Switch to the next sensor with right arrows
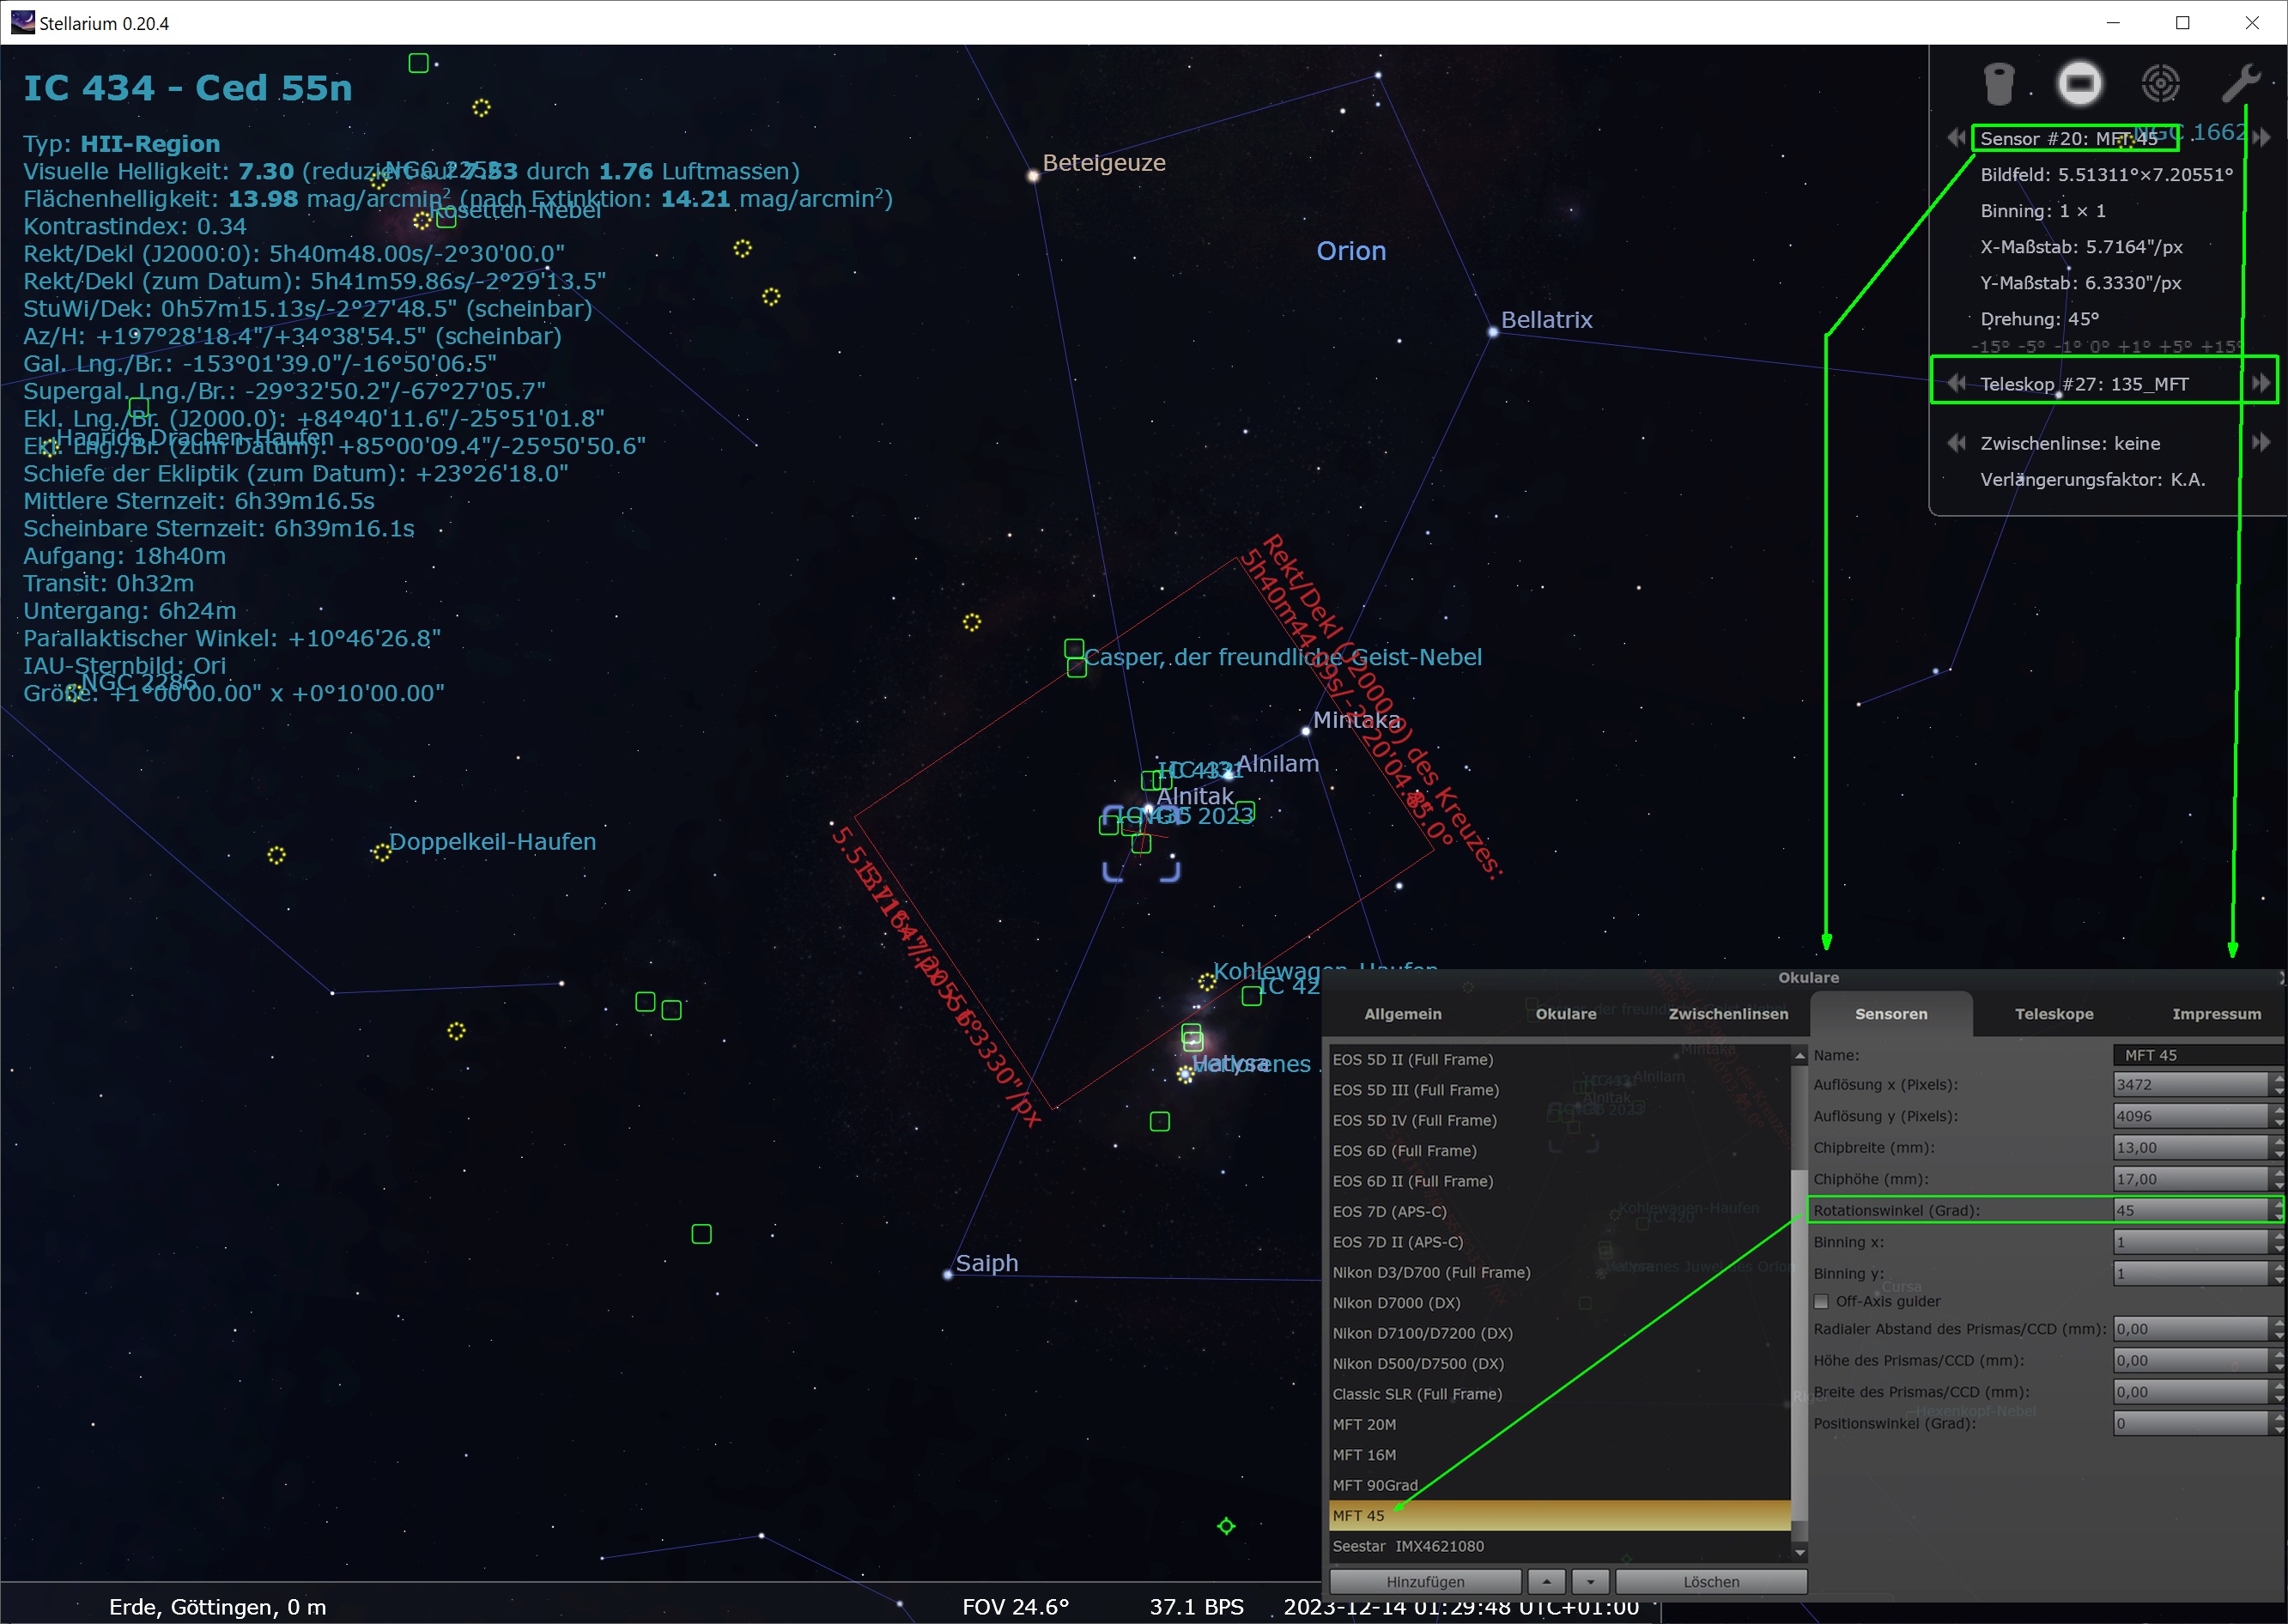The image size is (2288, 1624). pyautogui.click(x=2261, y=137)
